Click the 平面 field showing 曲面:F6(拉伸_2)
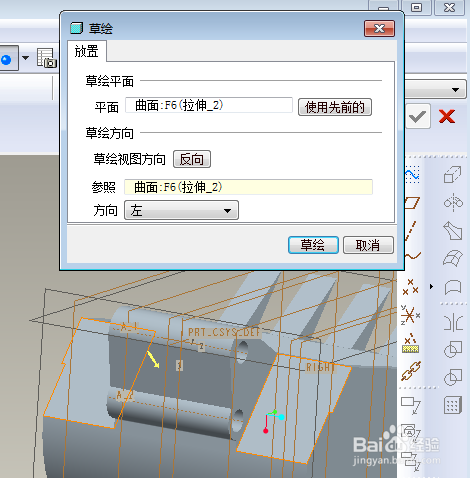The image size is (470, 478). 209,105
